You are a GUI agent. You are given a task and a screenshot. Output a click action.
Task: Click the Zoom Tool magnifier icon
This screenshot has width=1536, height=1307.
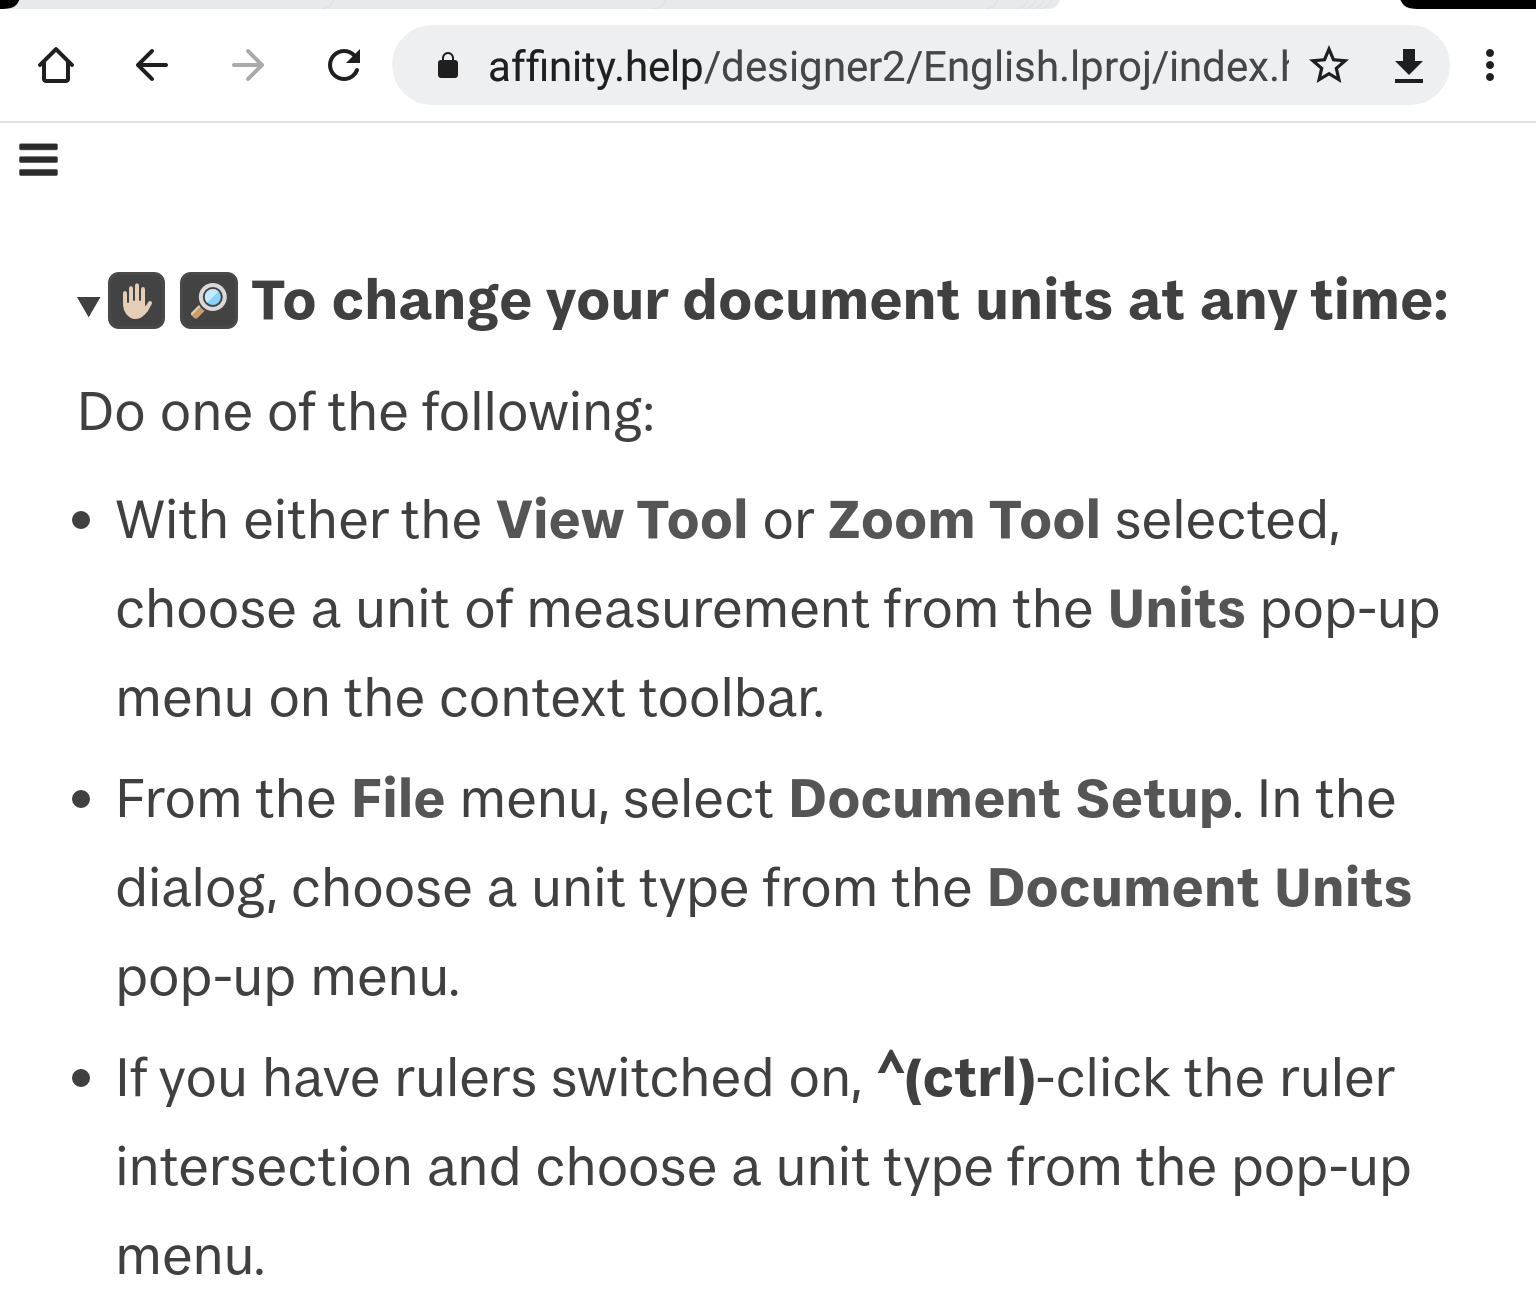pos(209,300)
